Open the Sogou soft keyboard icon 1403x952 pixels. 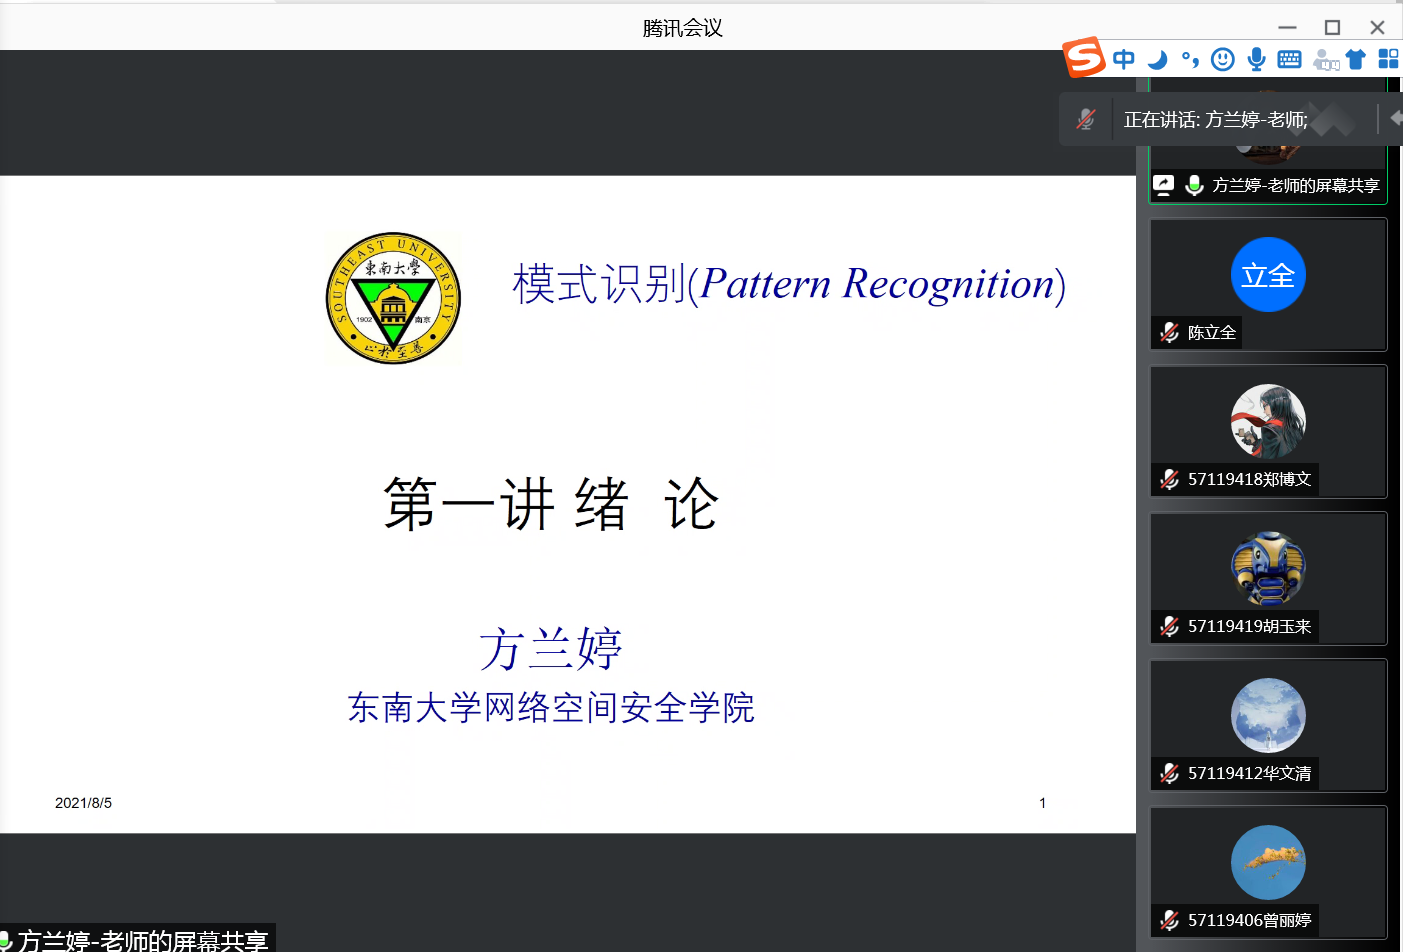[x=1289, y=59]
